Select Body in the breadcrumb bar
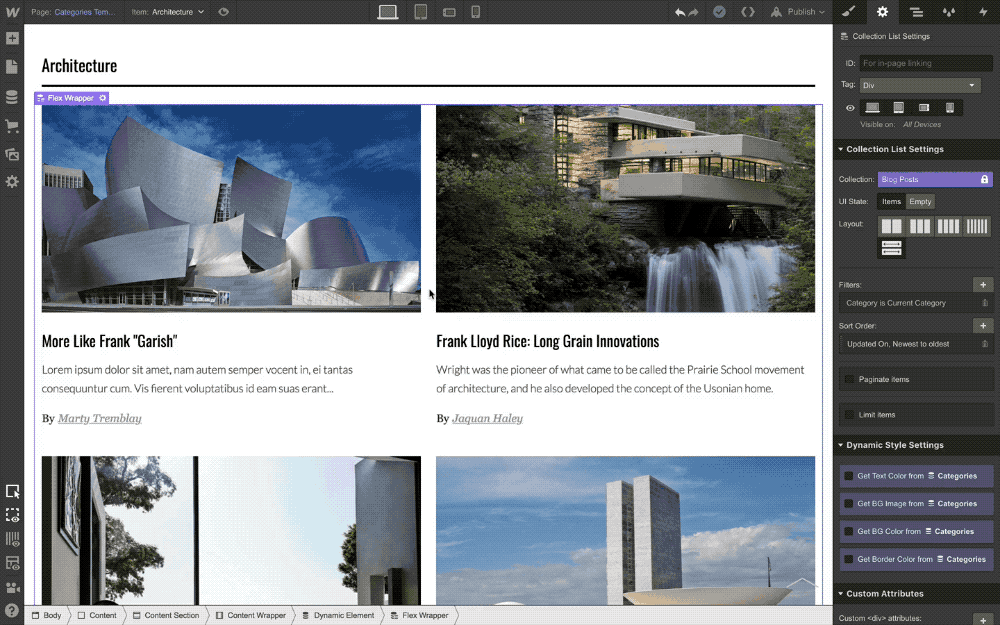 point(47,615)
